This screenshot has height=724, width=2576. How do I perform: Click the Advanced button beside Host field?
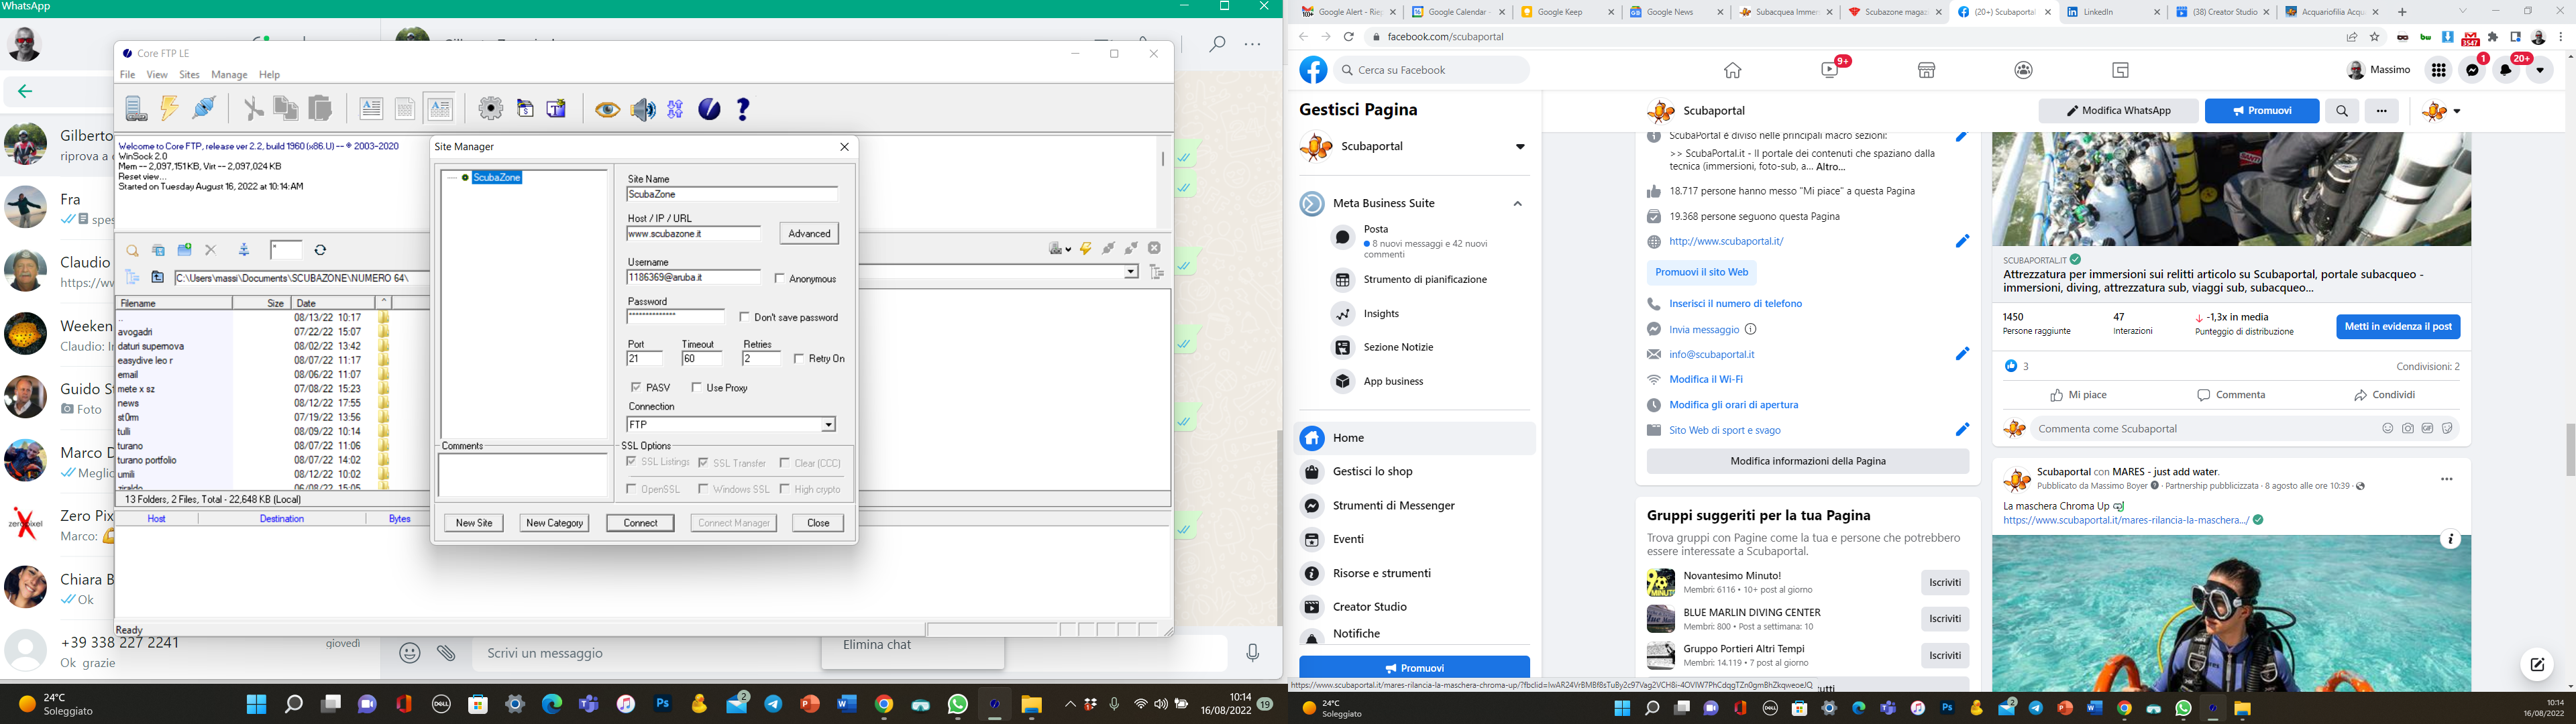point(809,234)
